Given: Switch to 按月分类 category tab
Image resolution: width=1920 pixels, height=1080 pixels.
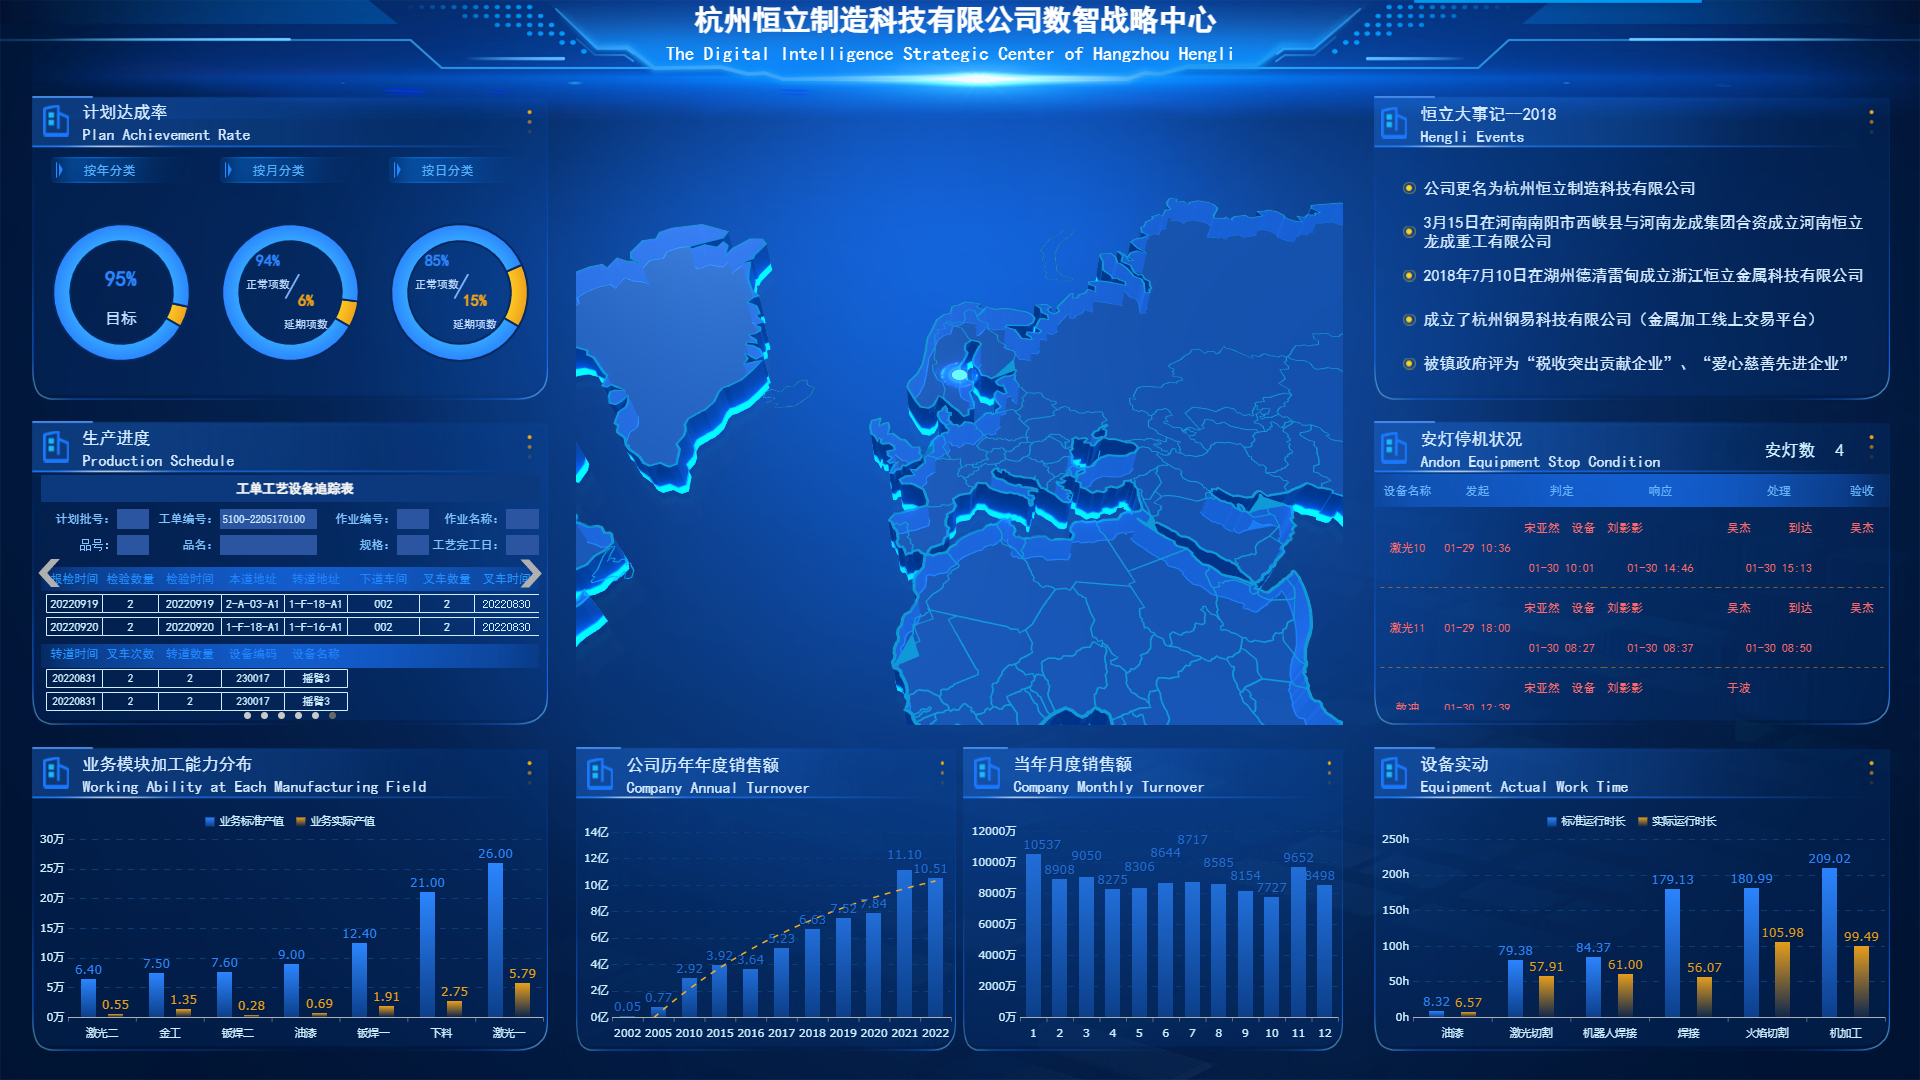Looking at the screenshot, I should 278,171.
